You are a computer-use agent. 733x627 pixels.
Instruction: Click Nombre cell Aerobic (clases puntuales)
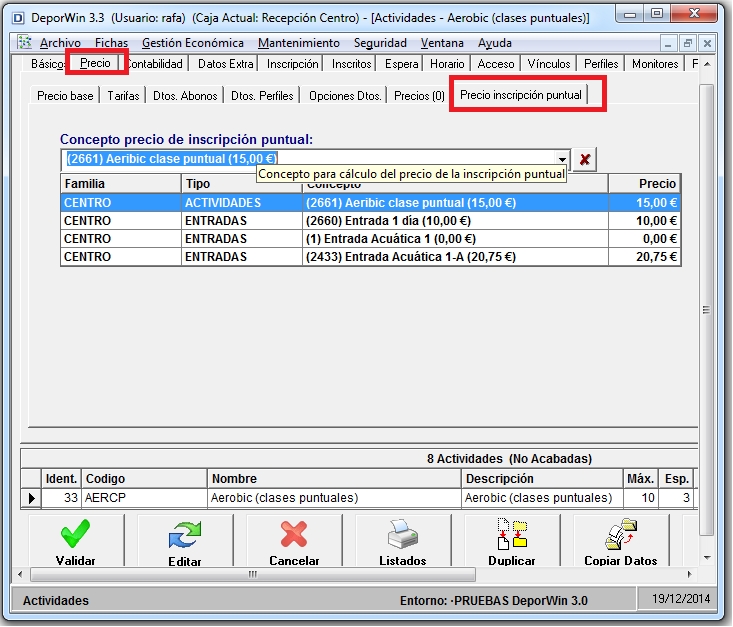(x=334, y=498)
